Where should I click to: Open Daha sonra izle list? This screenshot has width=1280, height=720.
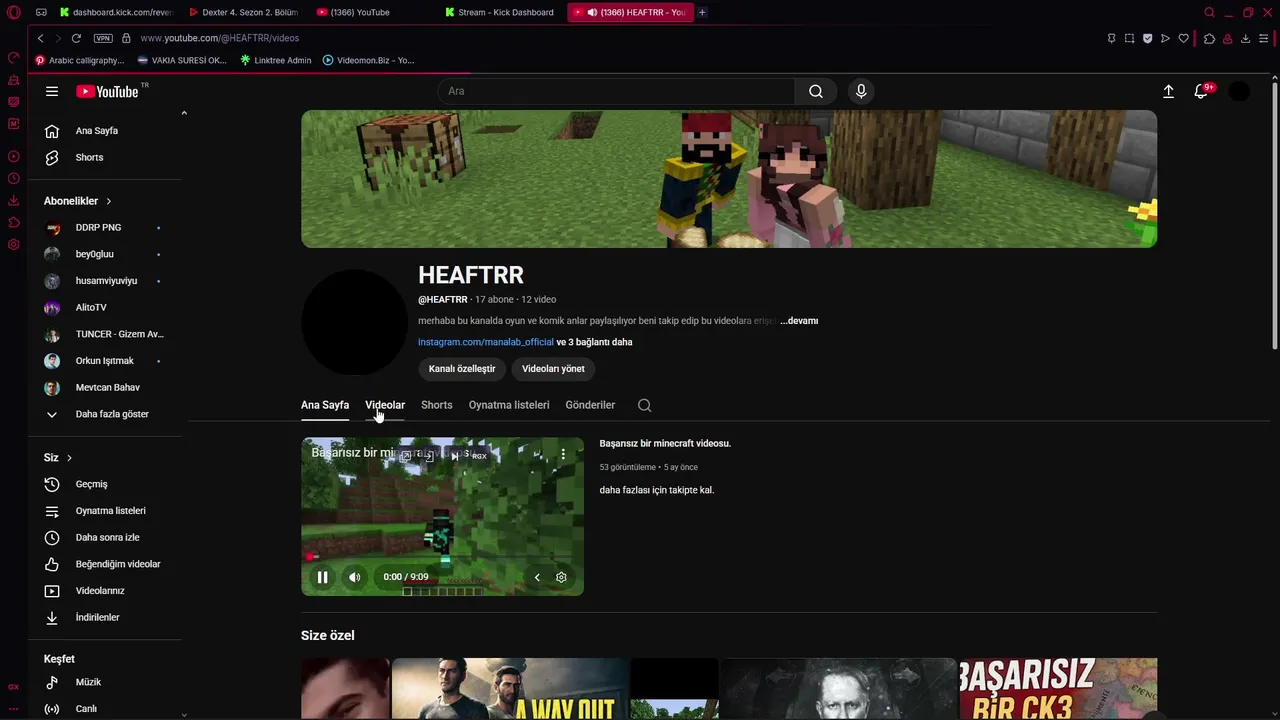(108, 537)
